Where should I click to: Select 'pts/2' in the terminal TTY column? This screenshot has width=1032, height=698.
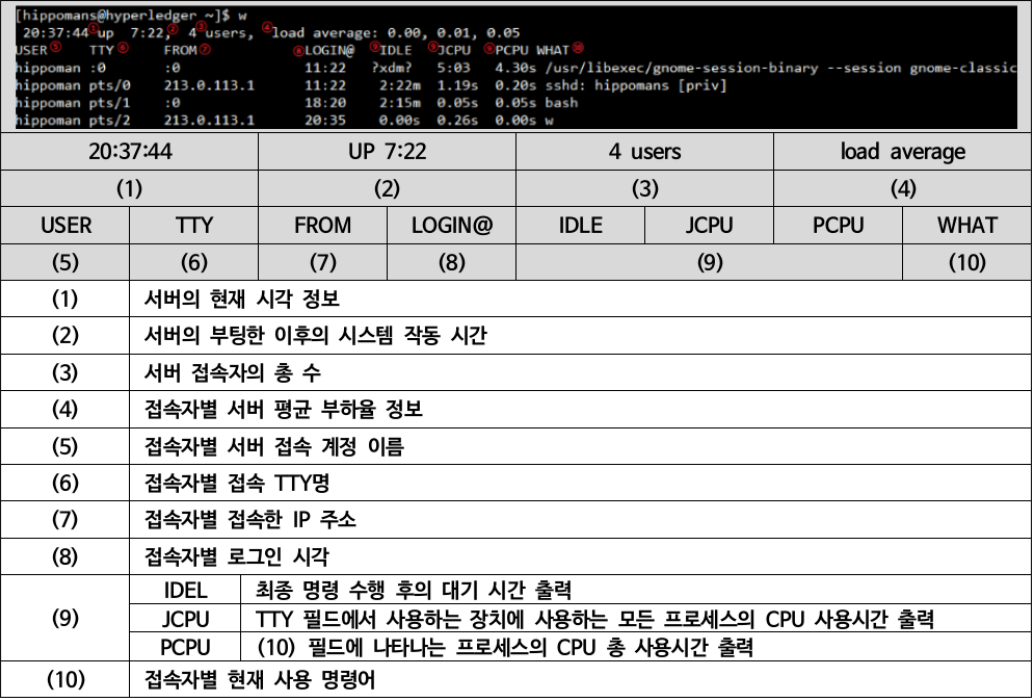coord(110,120)
